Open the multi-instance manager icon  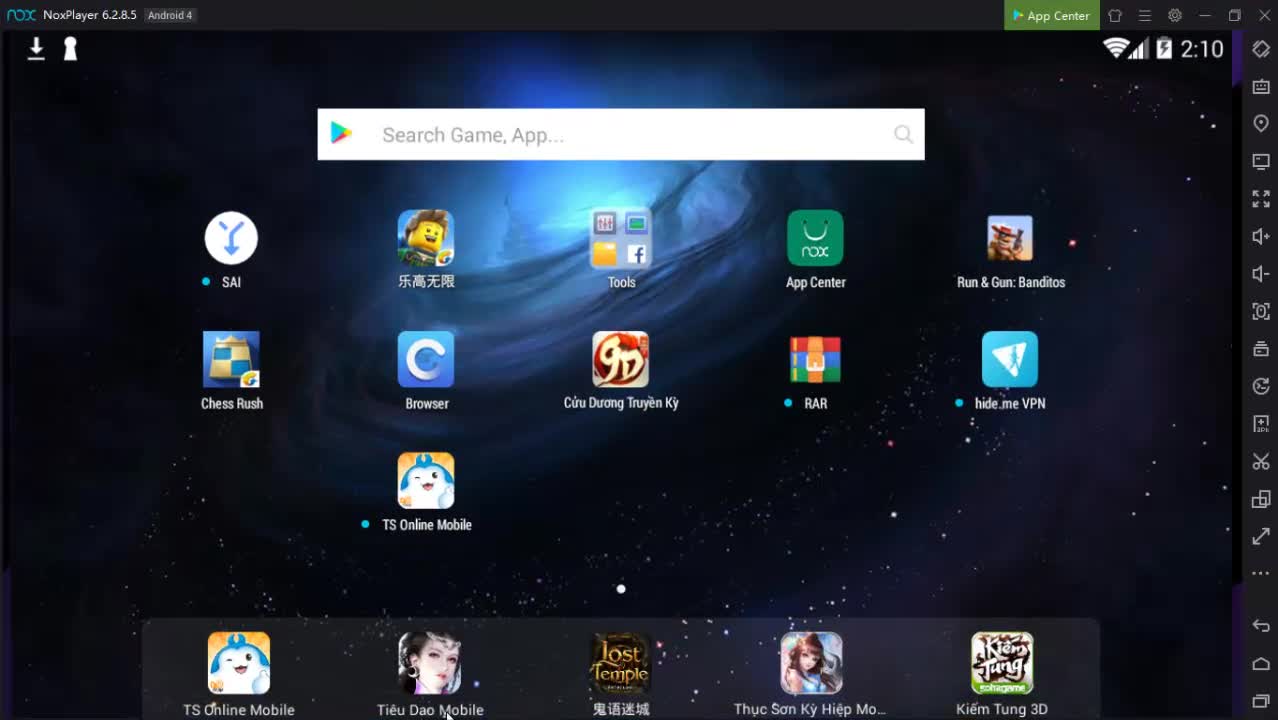click(x=1261, y=499)
